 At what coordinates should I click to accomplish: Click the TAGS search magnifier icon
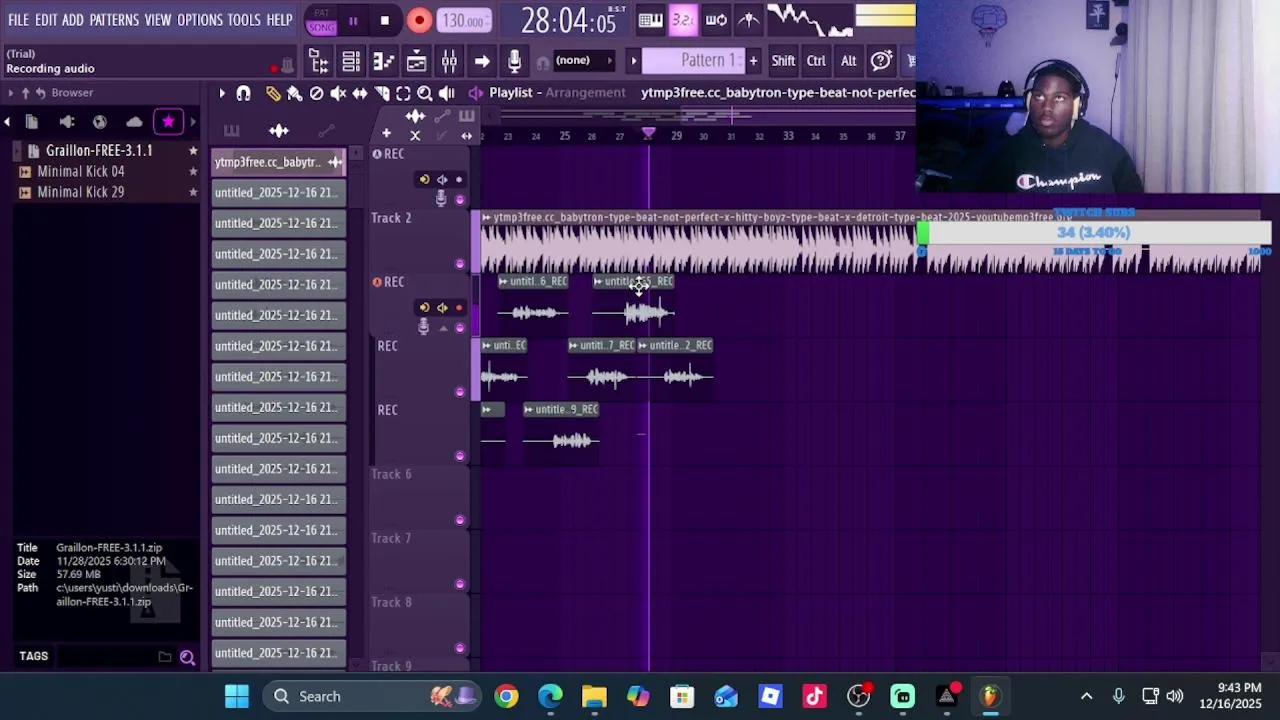point(187,657)
